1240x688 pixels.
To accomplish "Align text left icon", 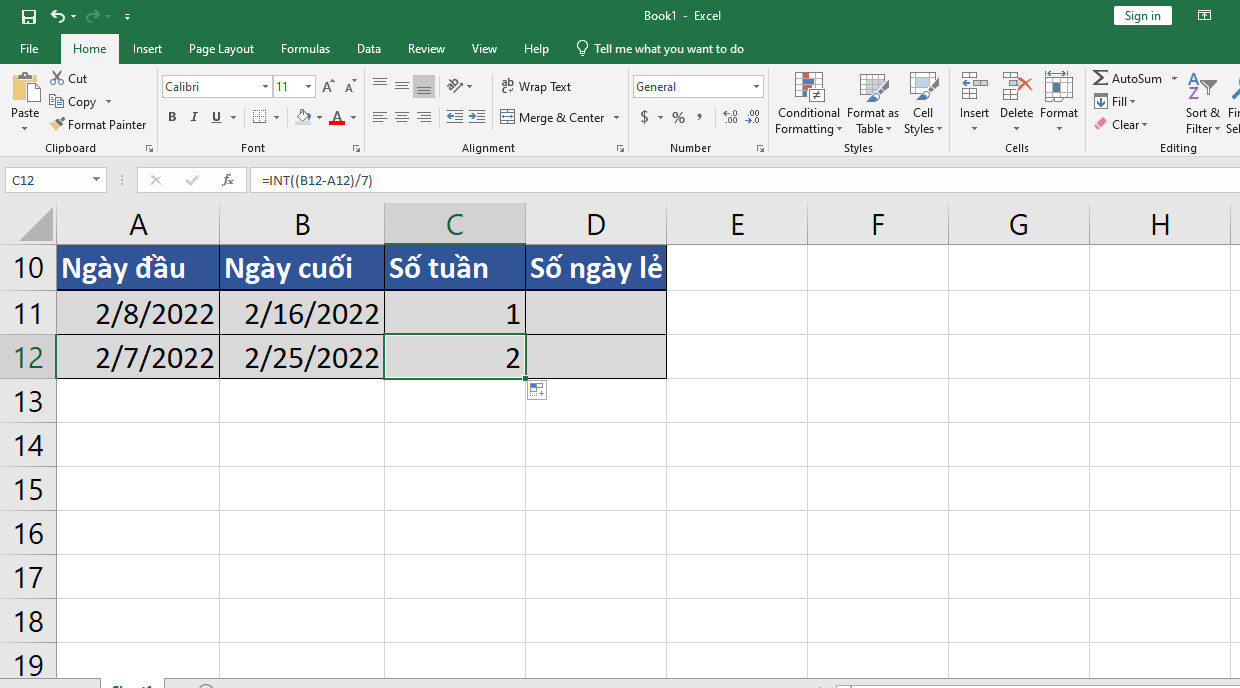I will pos(379,117).
